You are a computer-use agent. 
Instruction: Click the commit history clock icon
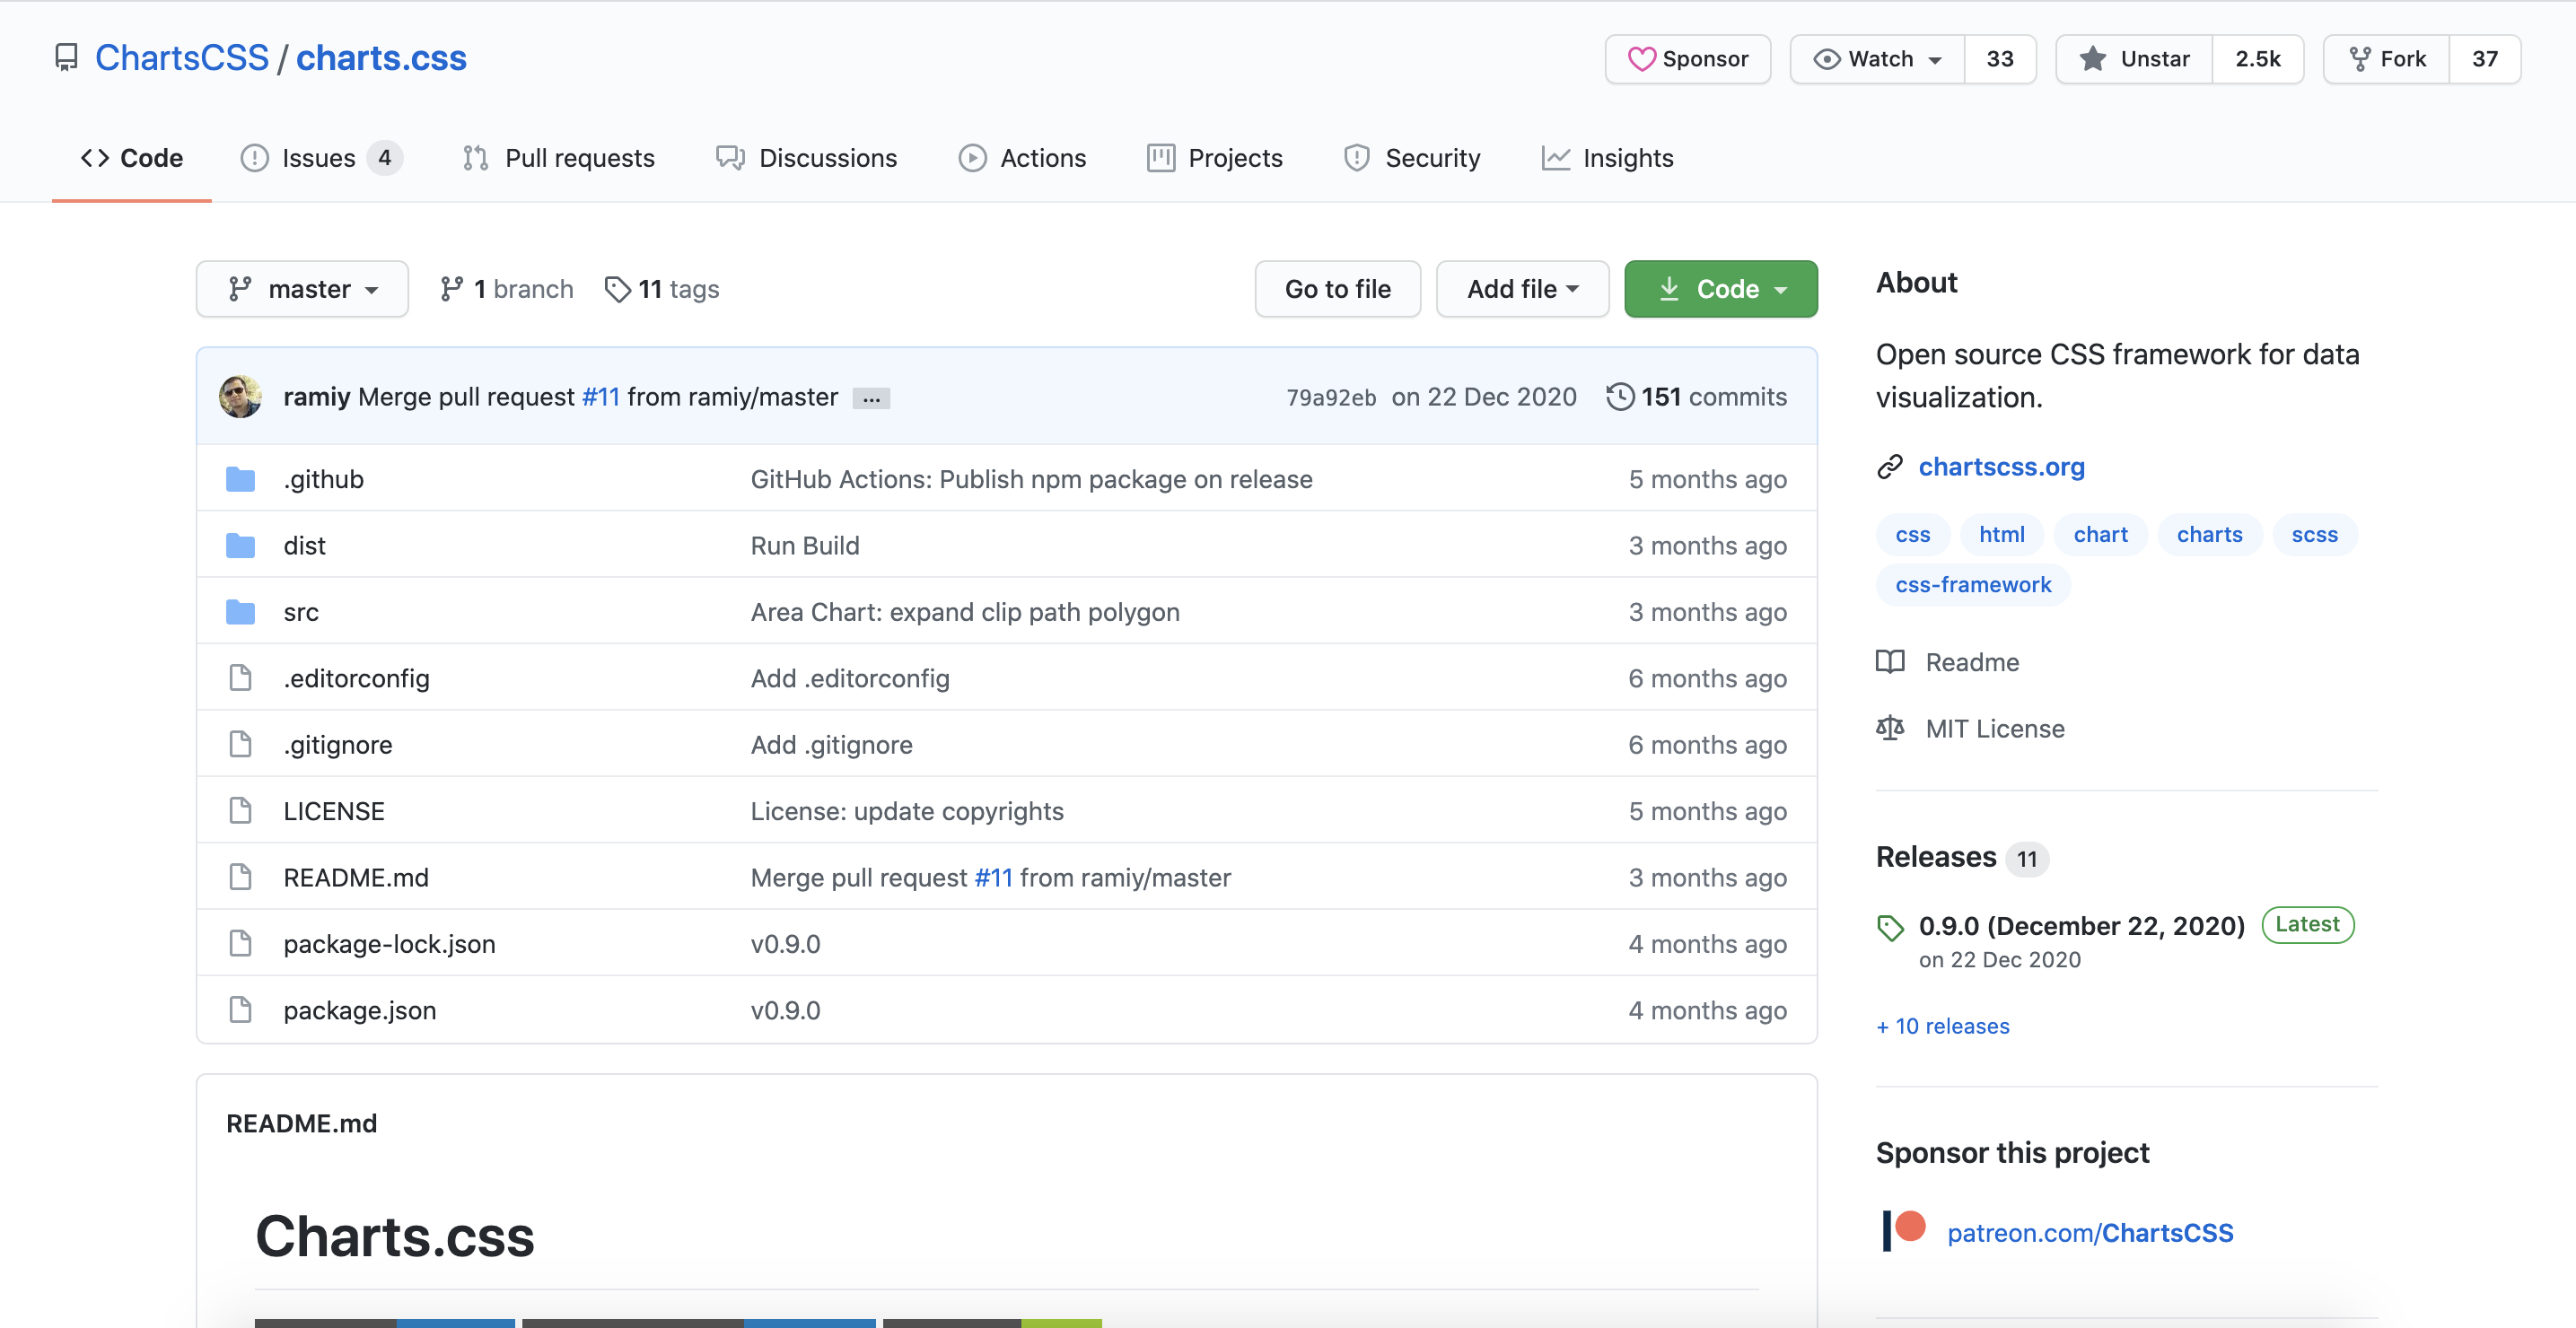[x=1620, y=397]
